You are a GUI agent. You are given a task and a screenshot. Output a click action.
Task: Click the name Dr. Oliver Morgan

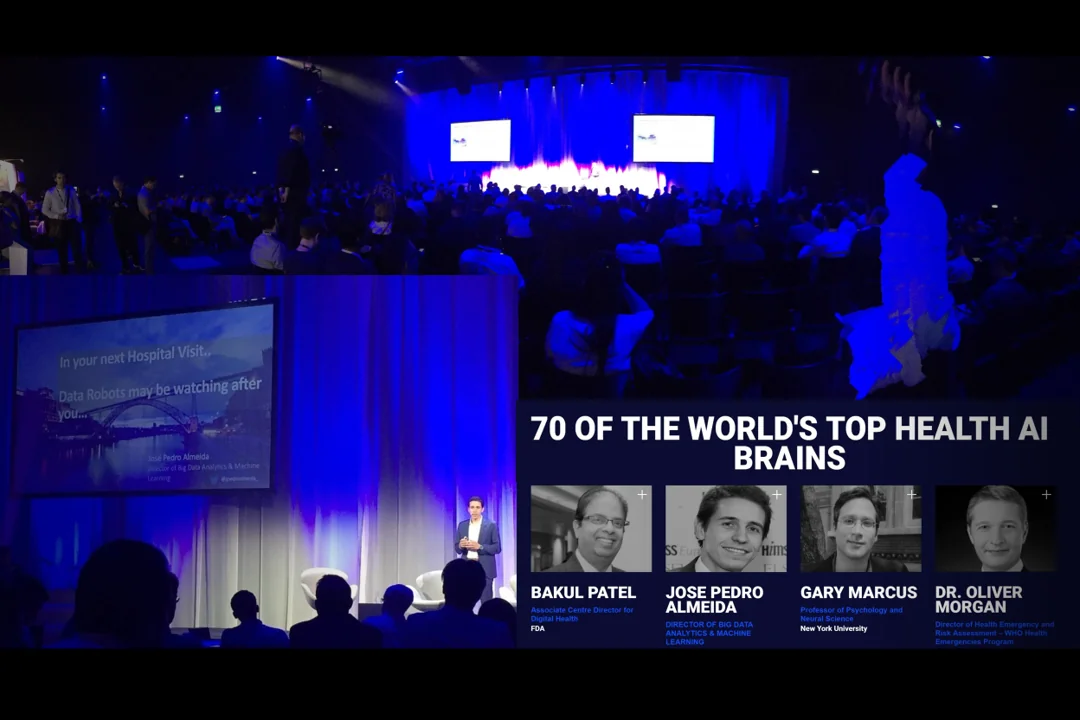pos(979,599)
